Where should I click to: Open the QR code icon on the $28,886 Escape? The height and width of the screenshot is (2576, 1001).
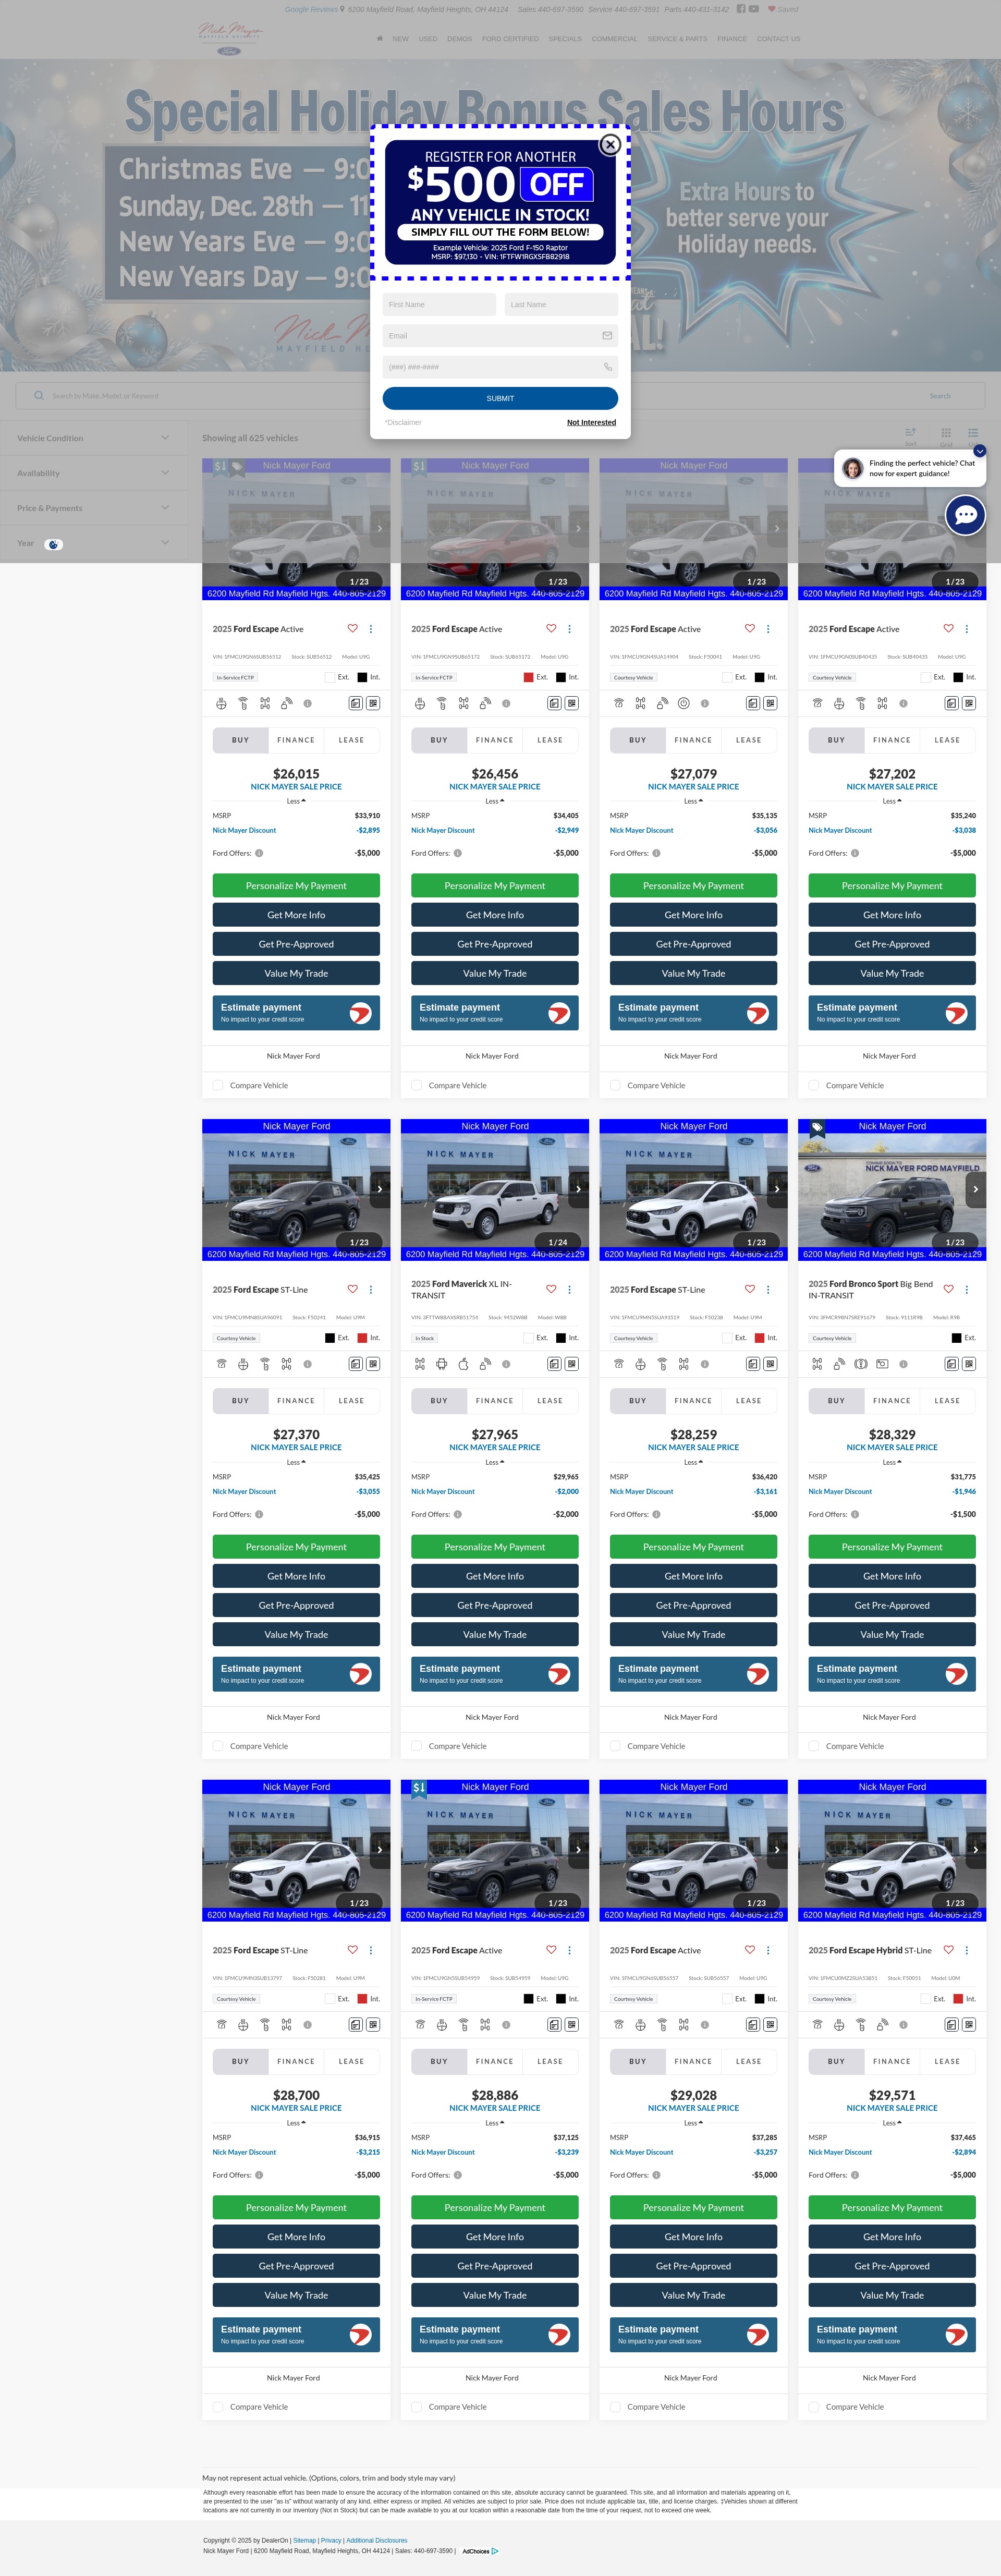572,2025
